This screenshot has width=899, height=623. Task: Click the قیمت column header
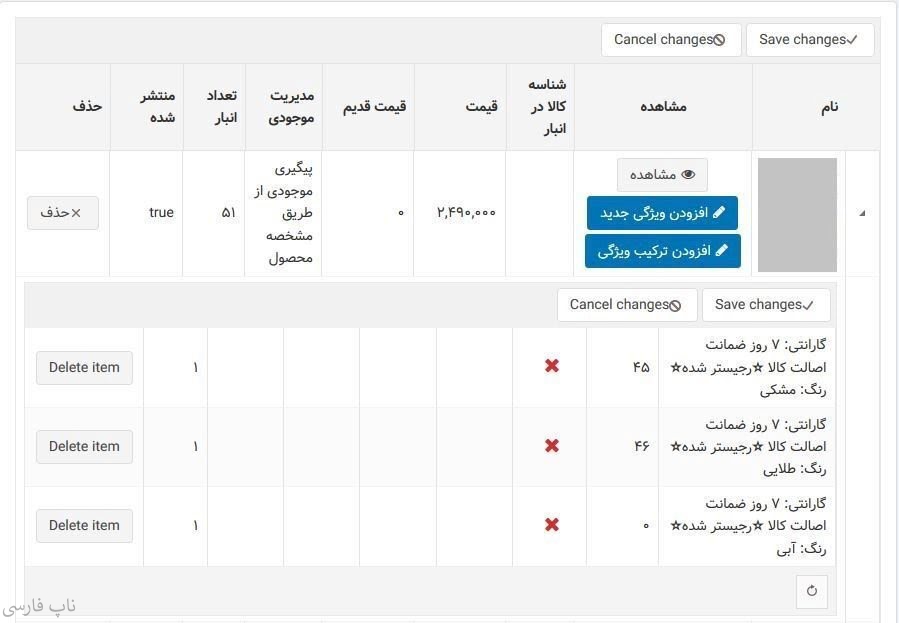pos(481,107)
